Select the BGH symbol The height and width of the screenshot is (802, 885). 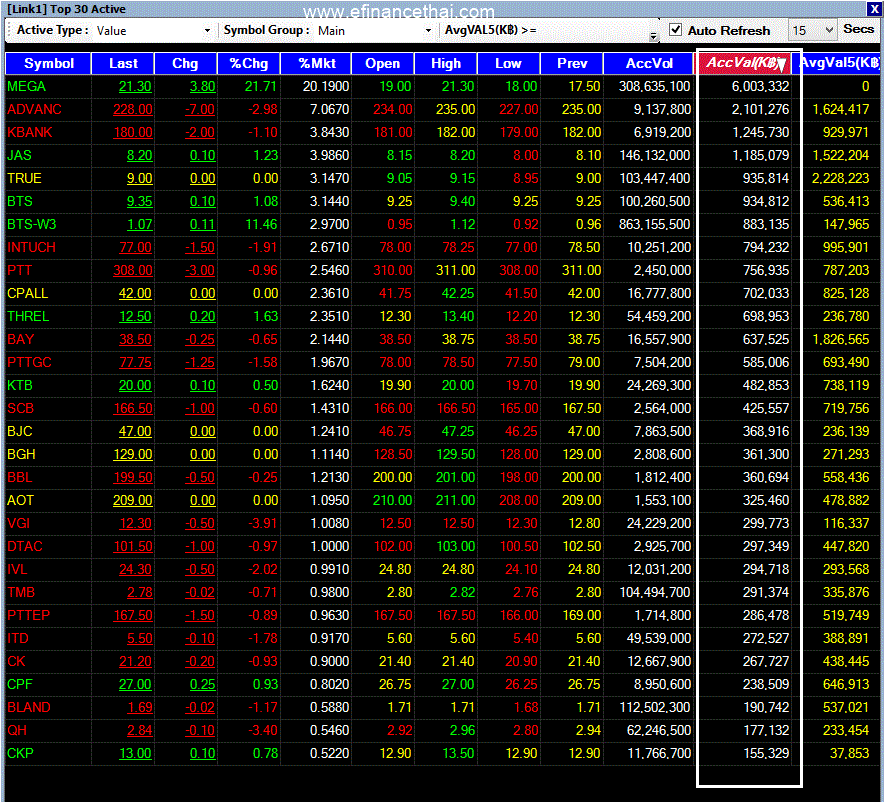coord(21,454)
